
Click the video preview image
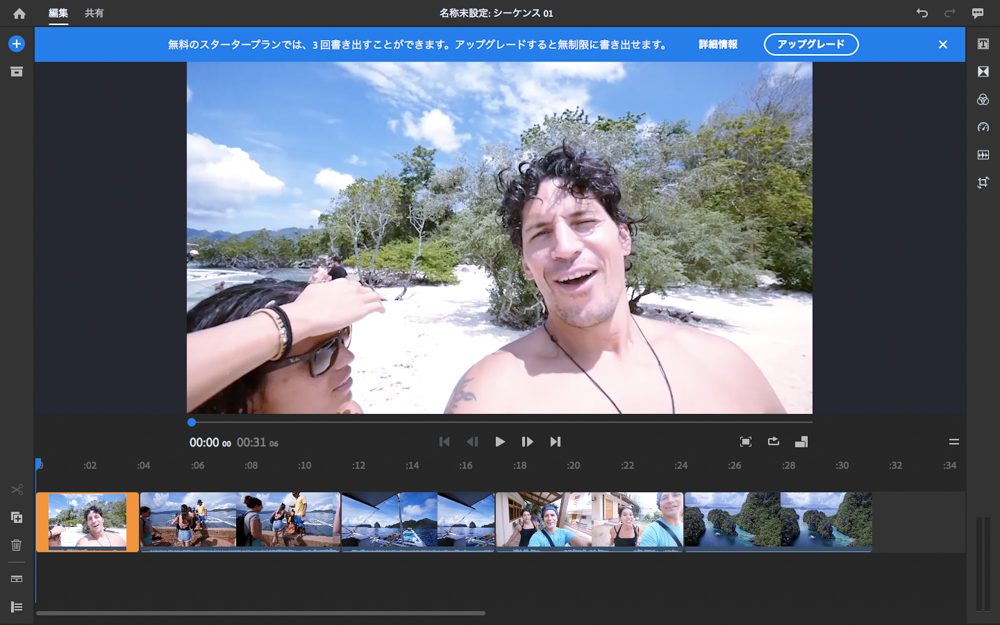[499, 238]
